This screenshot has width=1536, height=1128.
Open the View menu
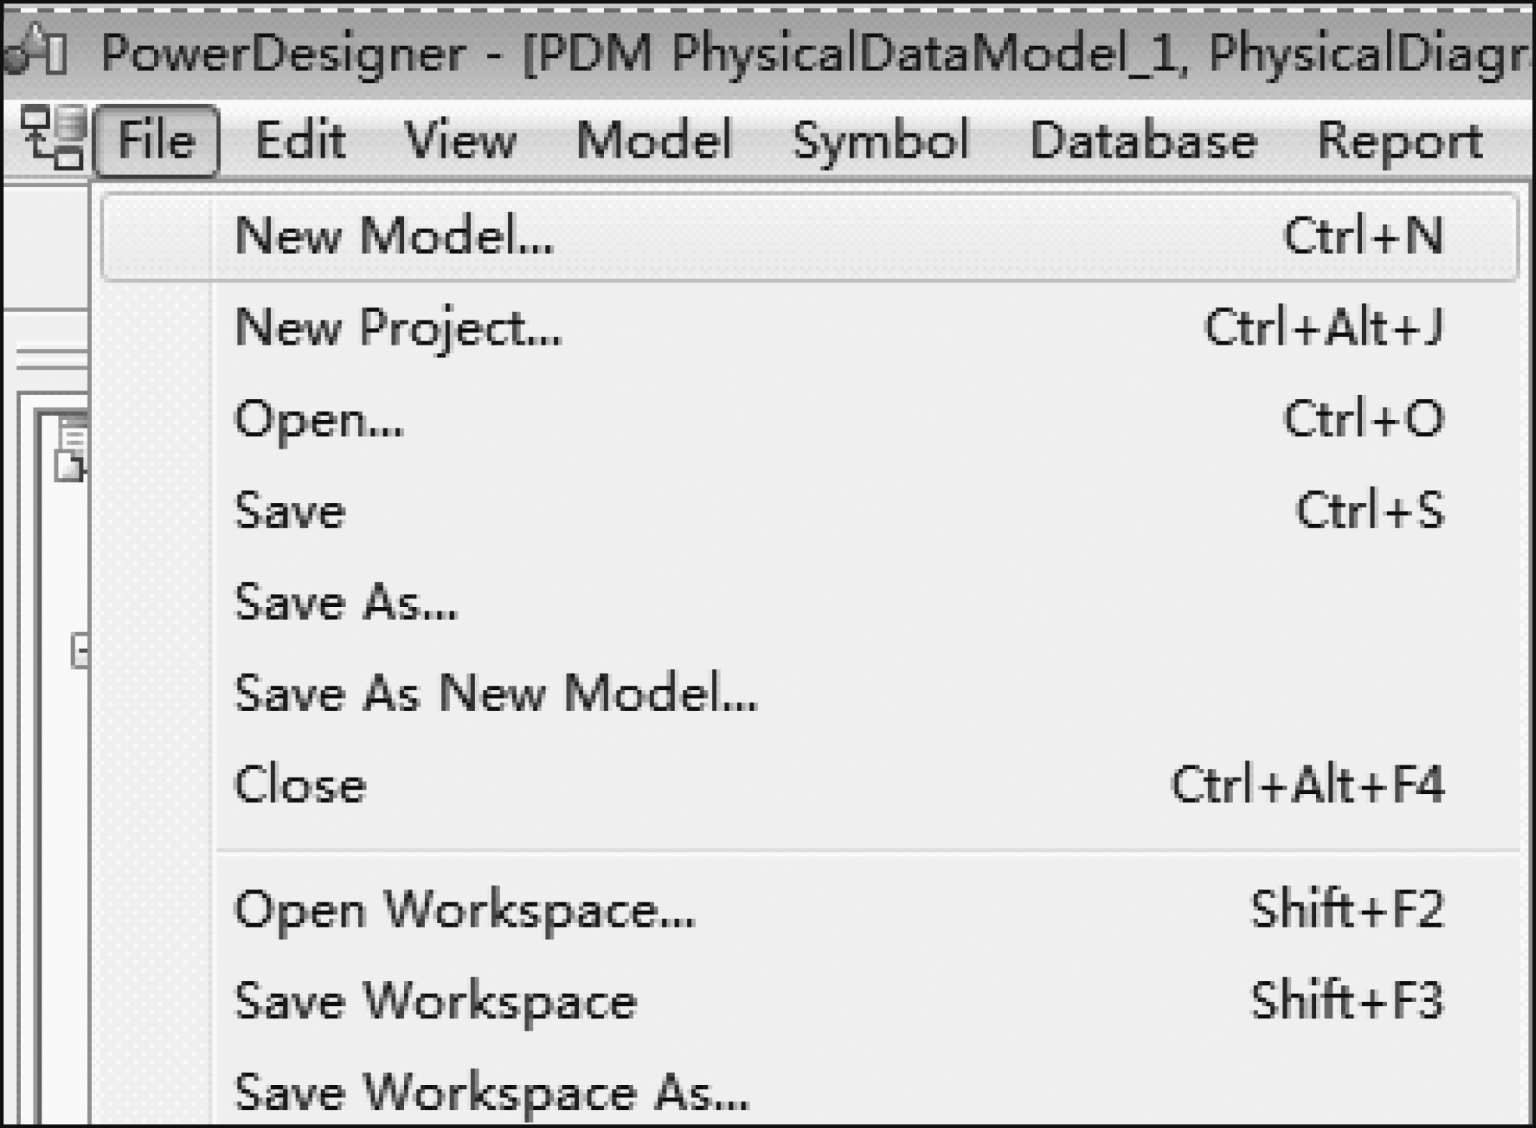pyautogui.click(x=460, y=140)
